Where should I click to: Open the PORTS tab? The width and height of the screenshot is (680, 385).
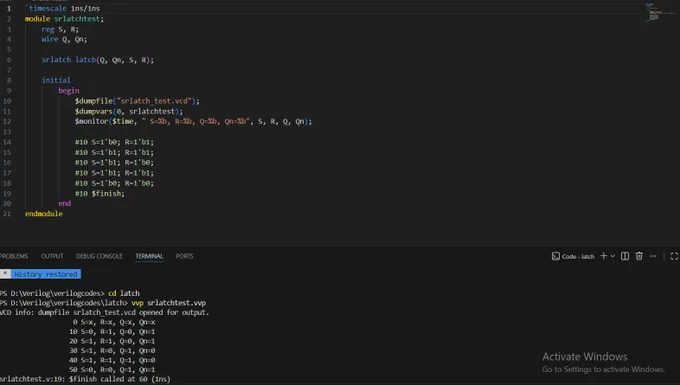click(x=185, y=256)
